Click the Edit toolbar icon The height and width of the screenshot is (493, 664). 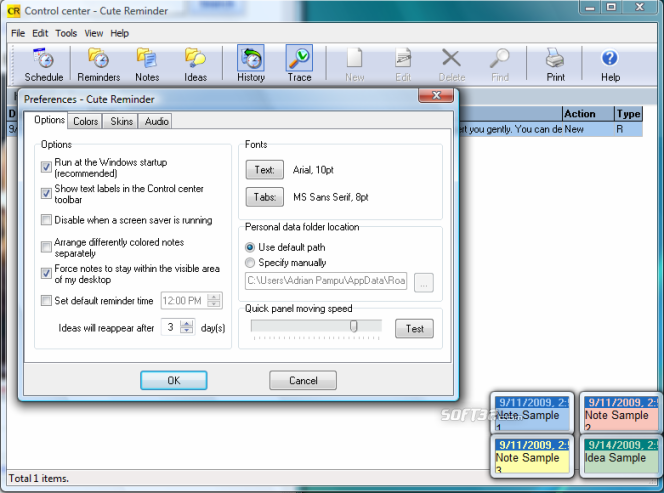click(x=403, y=64)
